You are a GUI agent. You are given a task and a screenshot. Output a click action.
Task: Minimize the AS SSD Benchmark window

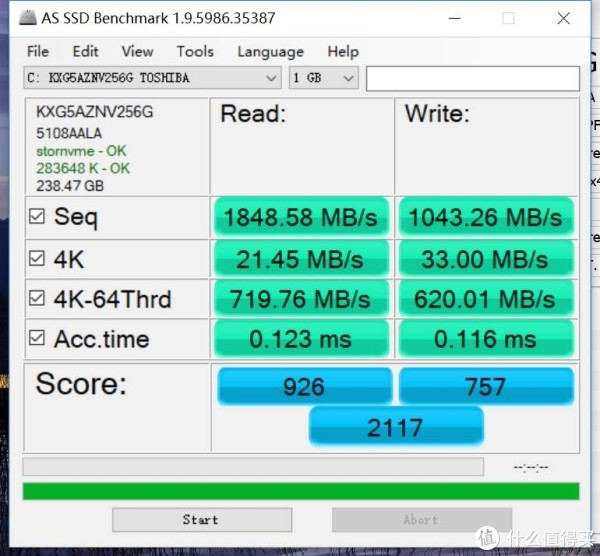pos(455,18)
